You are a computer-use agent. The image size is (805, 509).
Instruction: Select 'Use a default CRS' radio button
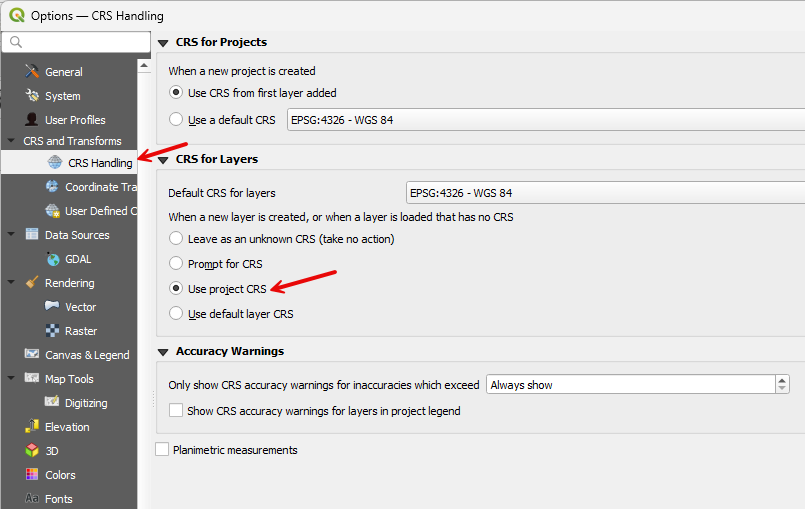coord(177,120)
